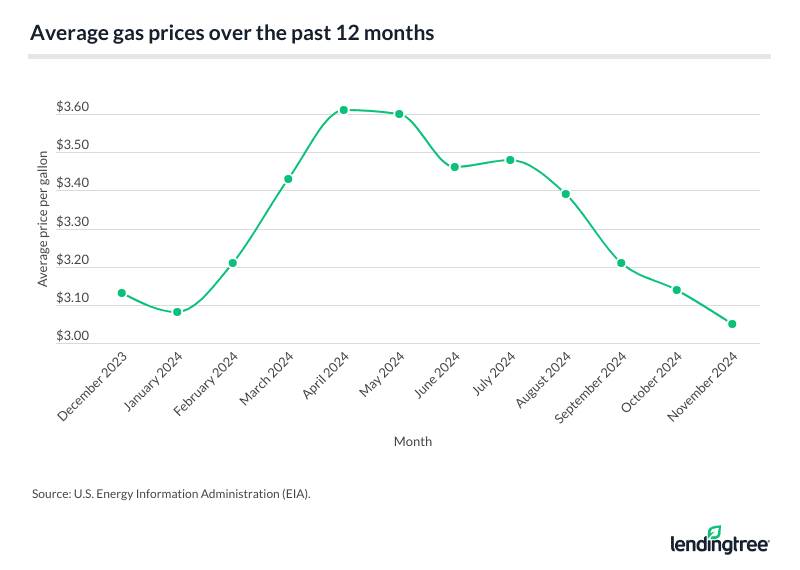Select the February 2024 data point

click(233, 263)
